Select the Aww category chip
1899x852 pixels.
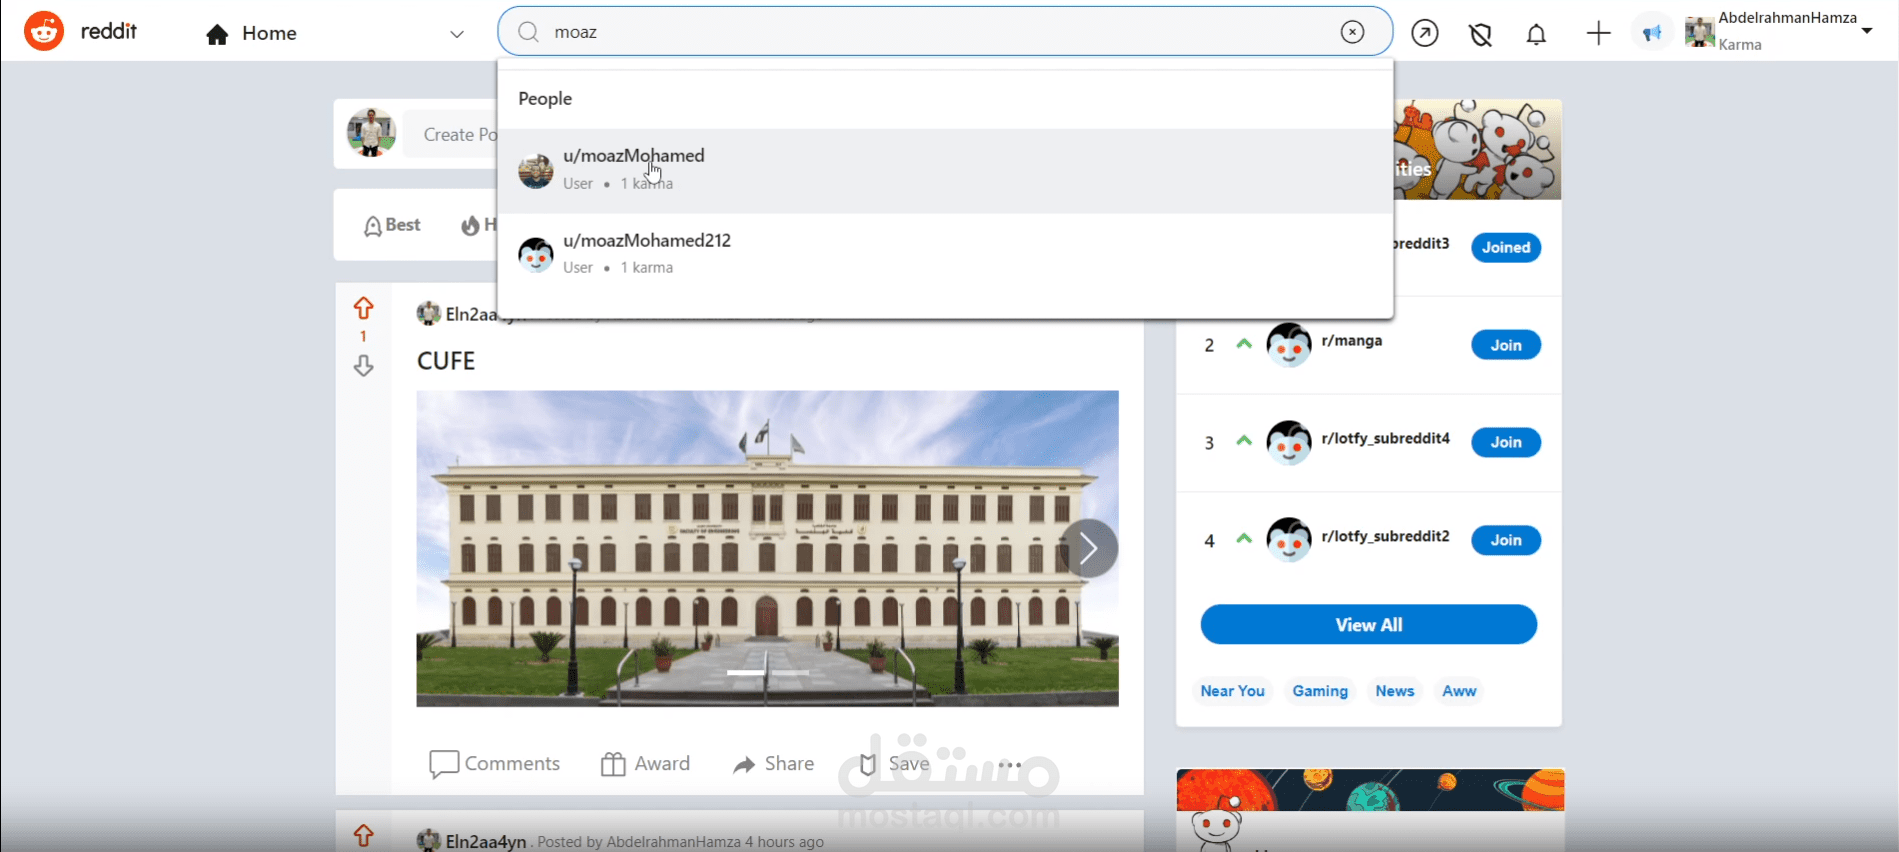1459,691
